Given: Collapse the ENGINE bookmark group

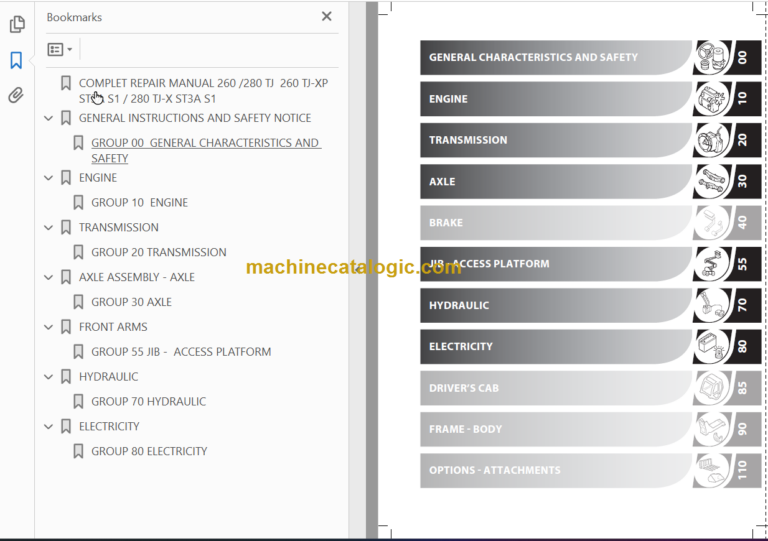Looking at the screenshot, I should click(x=48, y=178).
